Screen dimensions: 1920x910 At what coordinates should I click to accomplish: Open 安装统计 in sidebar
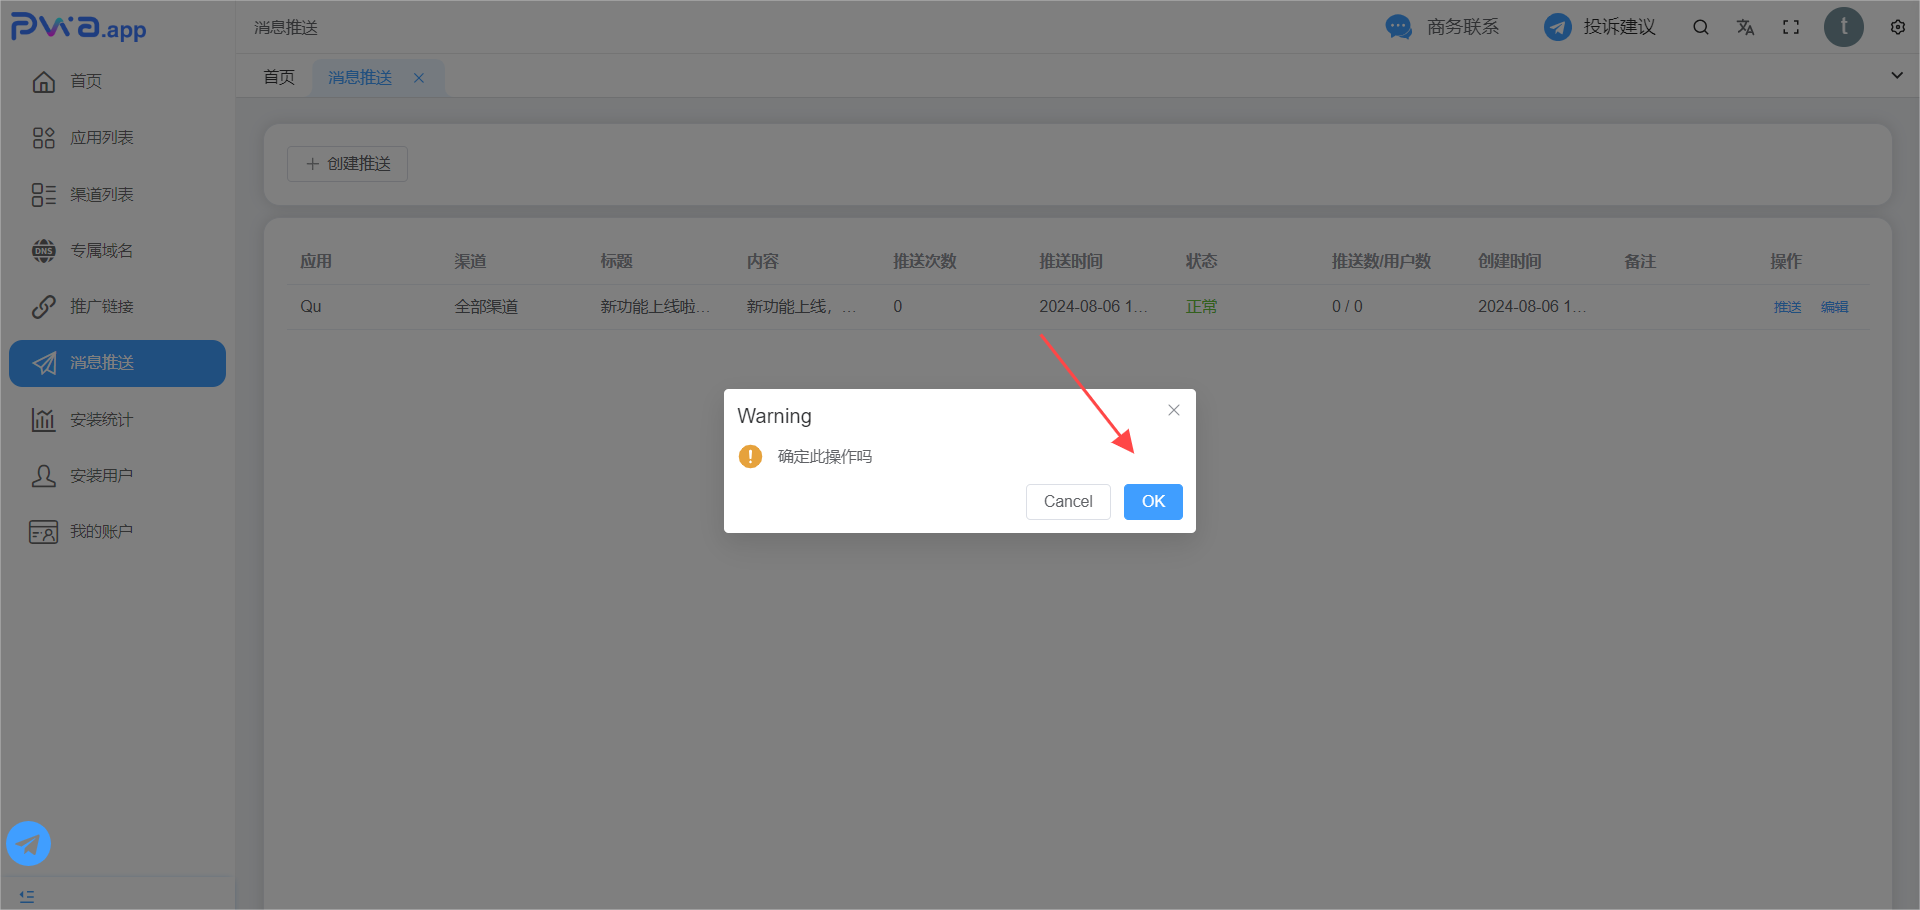101,420
